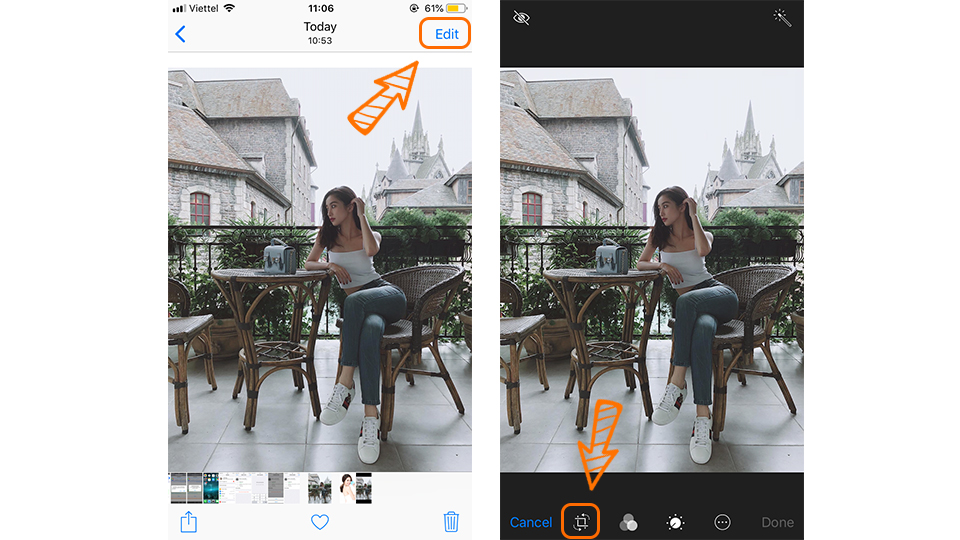Open the filters three-circles tool
The height and width of the screenshot is (540, 960).
pos(628,522)
